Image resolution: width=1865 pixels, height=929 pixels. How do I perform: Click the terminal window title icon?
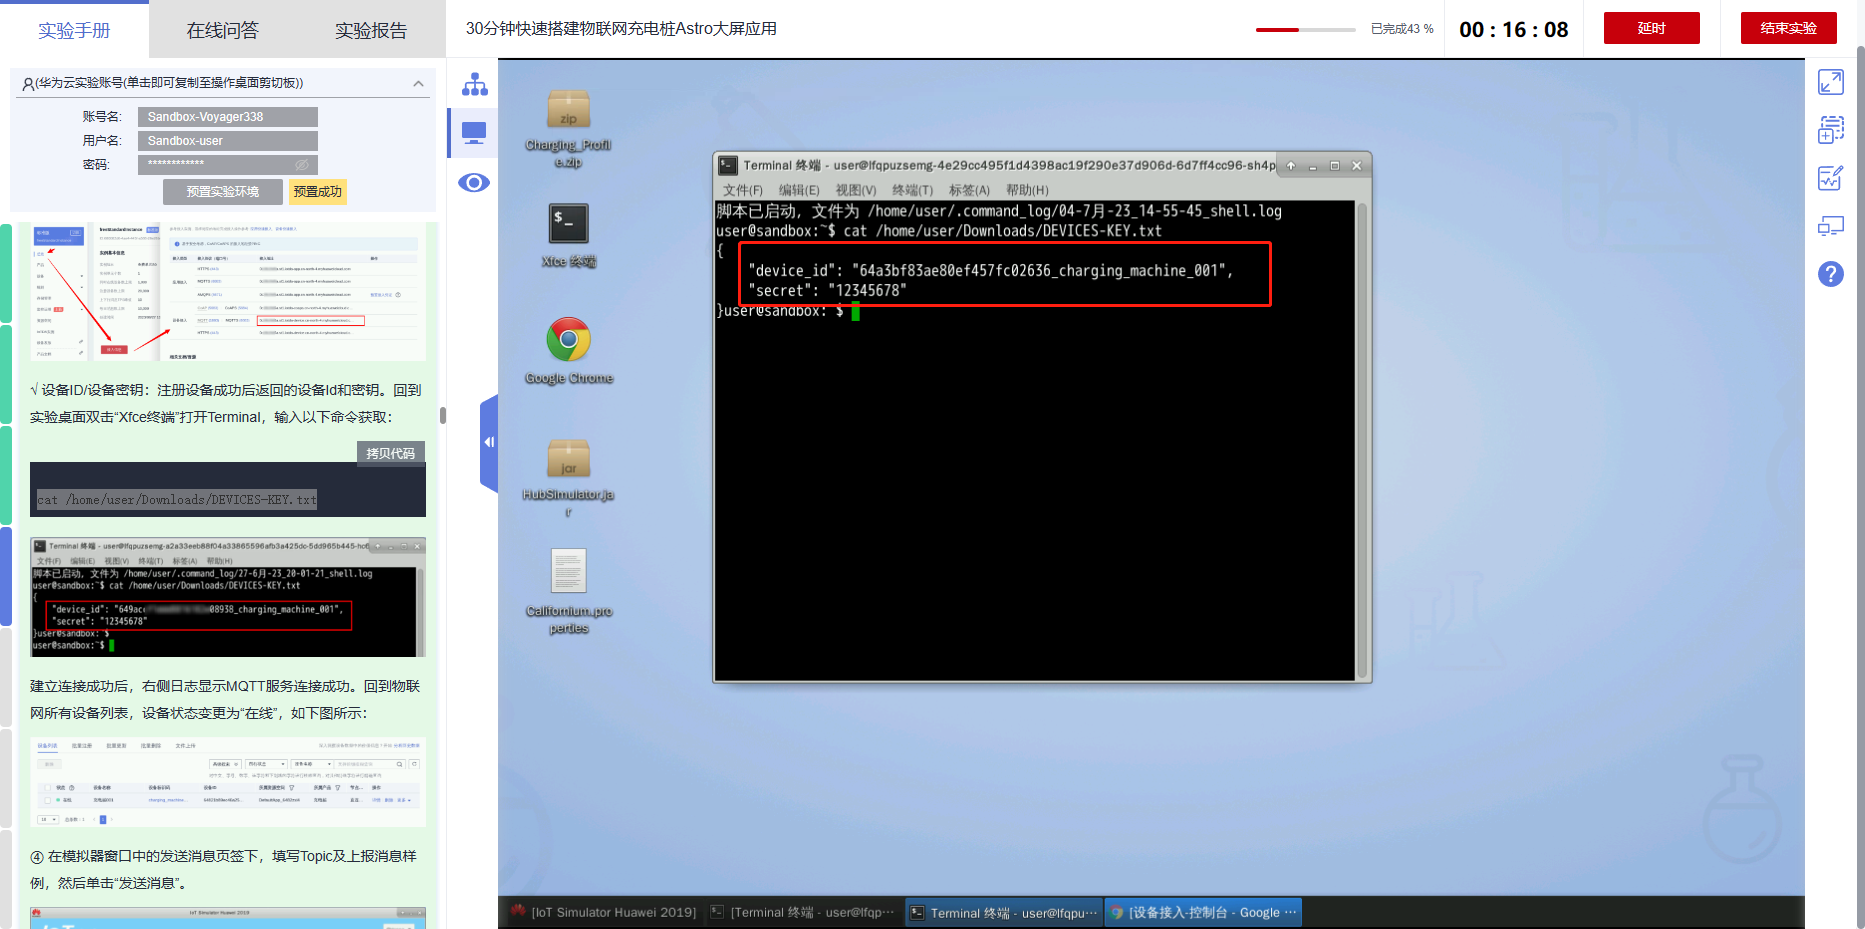point(728,165)
